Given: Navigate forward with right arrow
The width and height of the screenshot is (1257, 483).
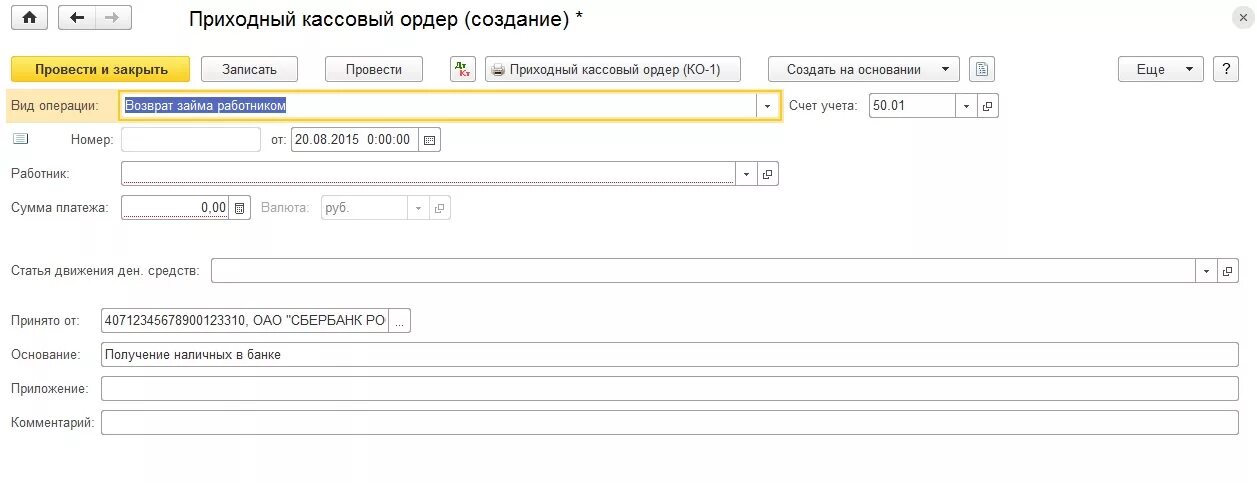Looking at the screenshot, I should point(112,18).
